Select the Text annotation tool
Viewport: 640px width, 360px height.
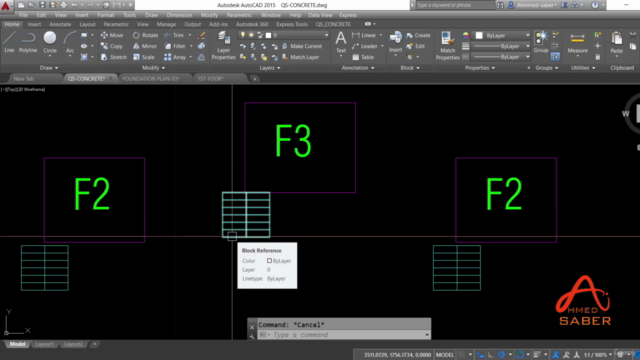tap(340, 42)
